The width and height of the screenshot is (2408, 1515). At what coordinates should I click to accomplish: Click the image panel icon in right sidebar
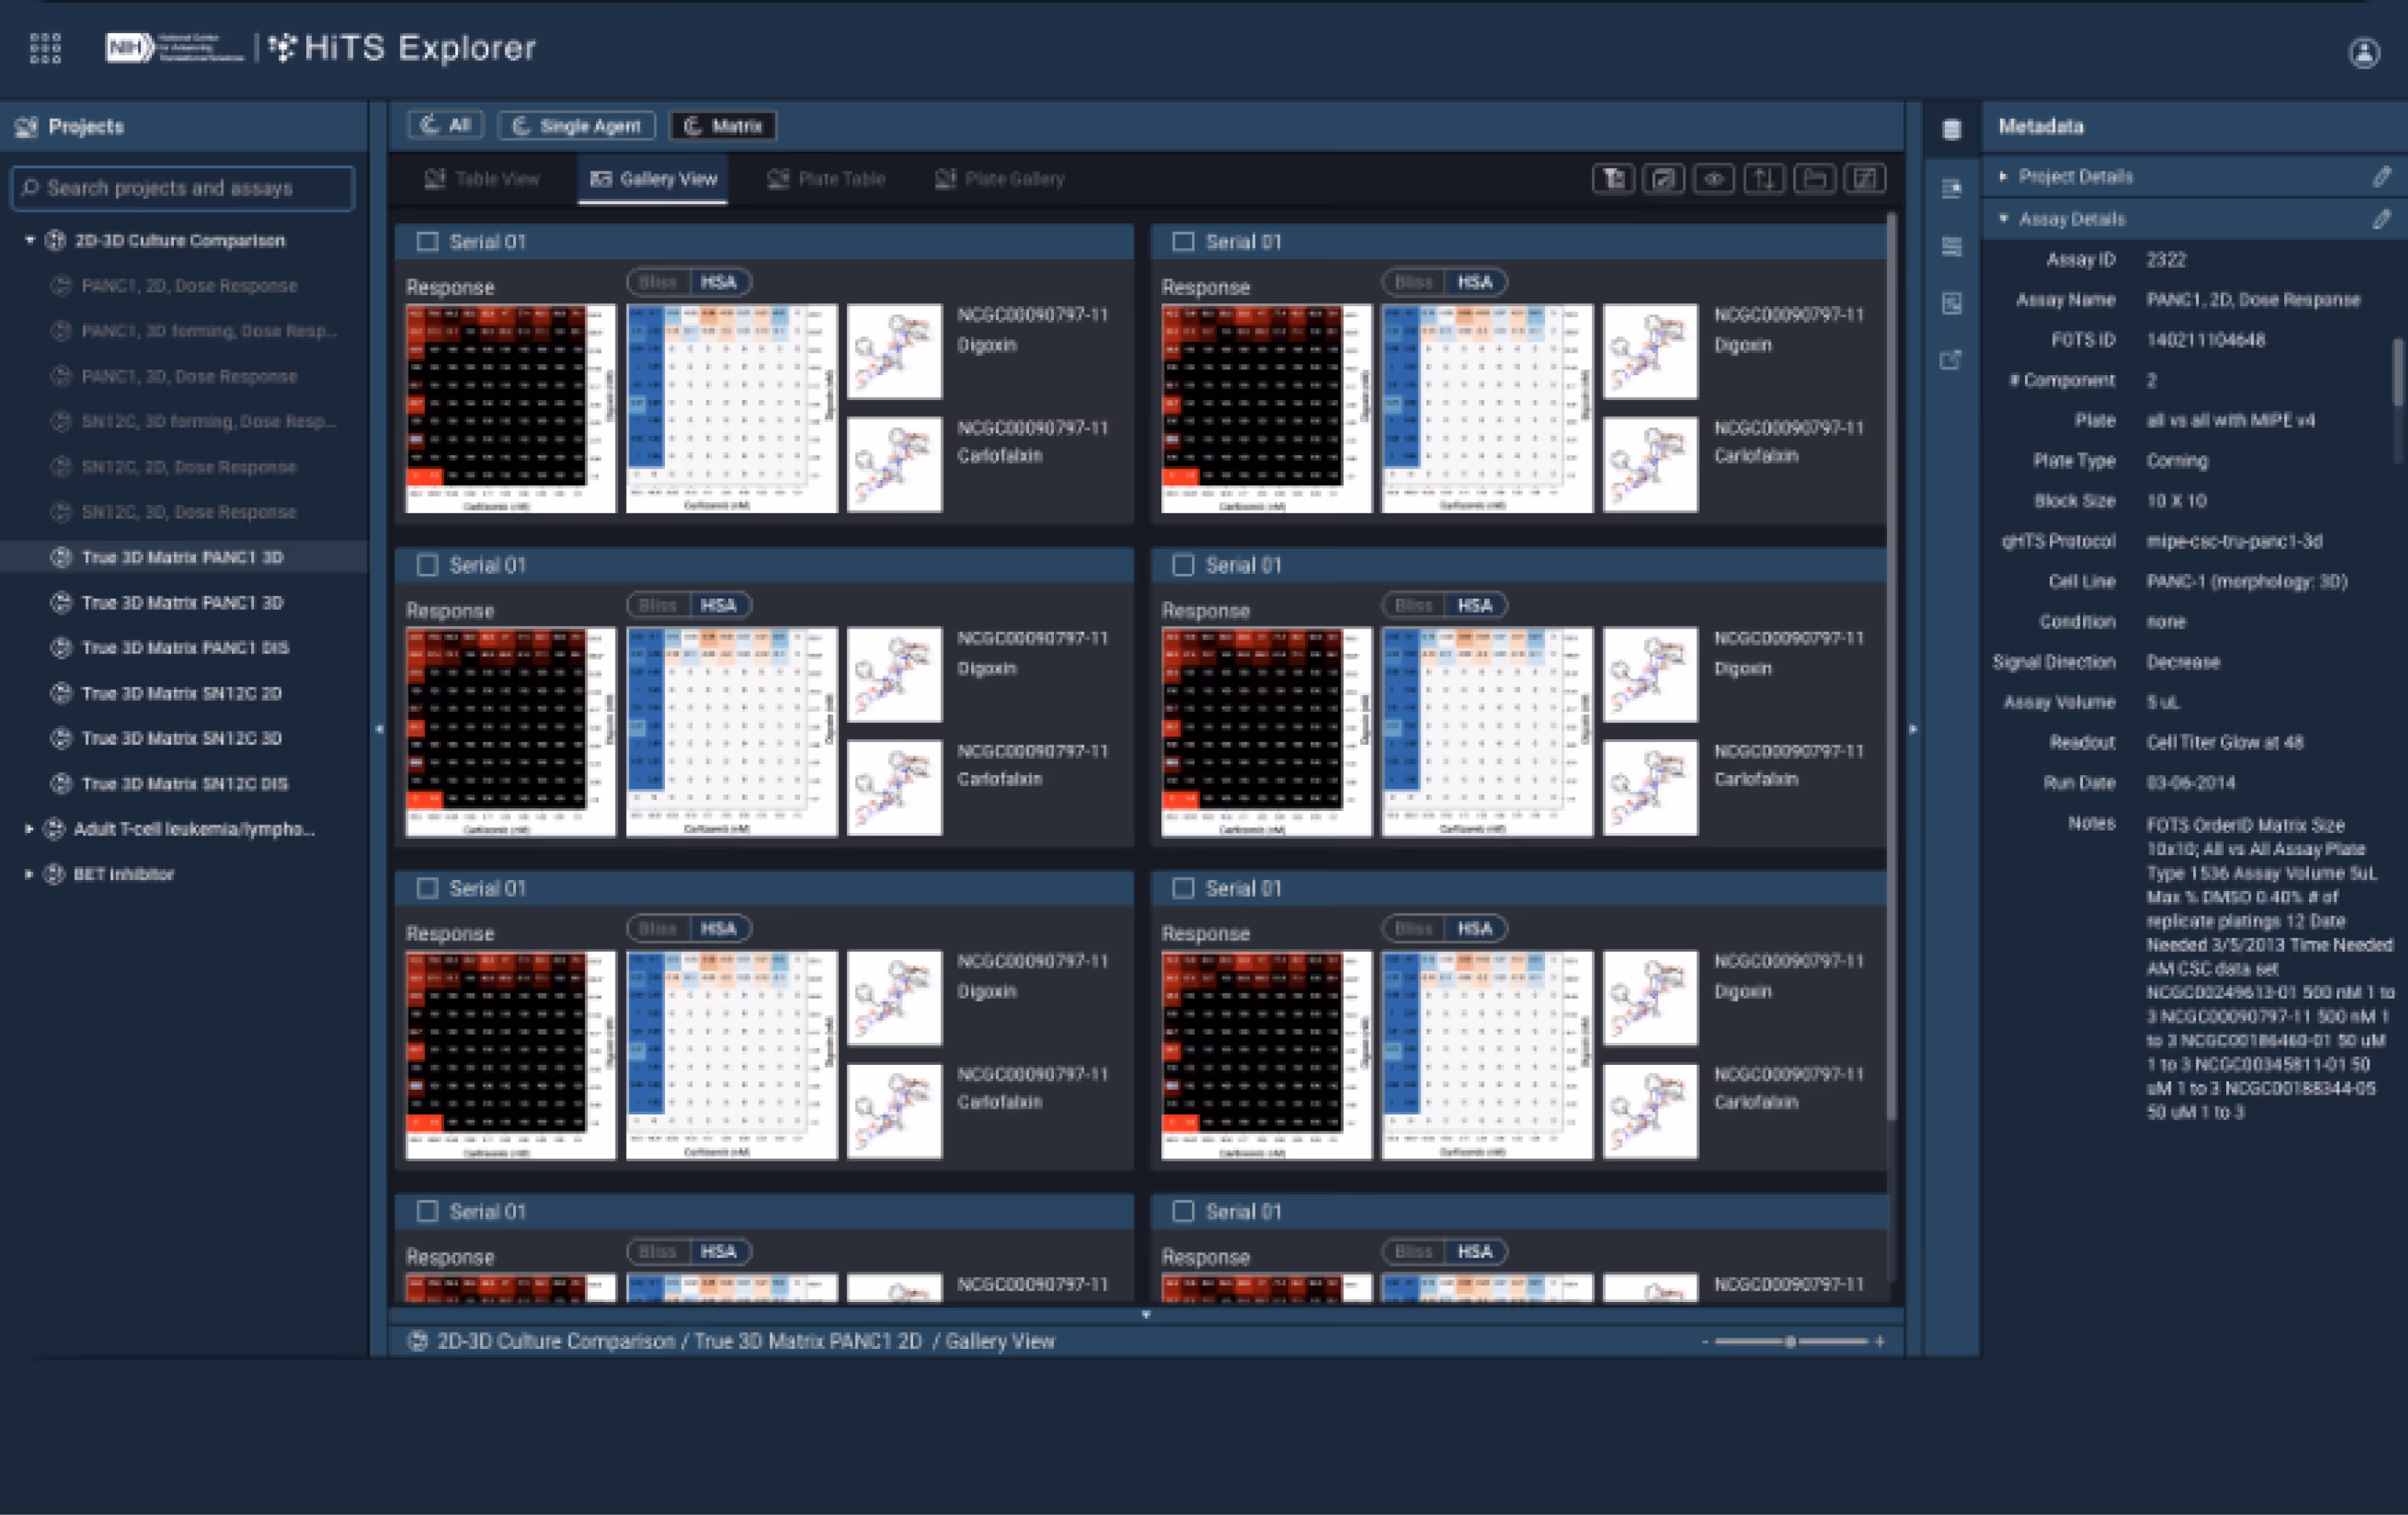1951,303
